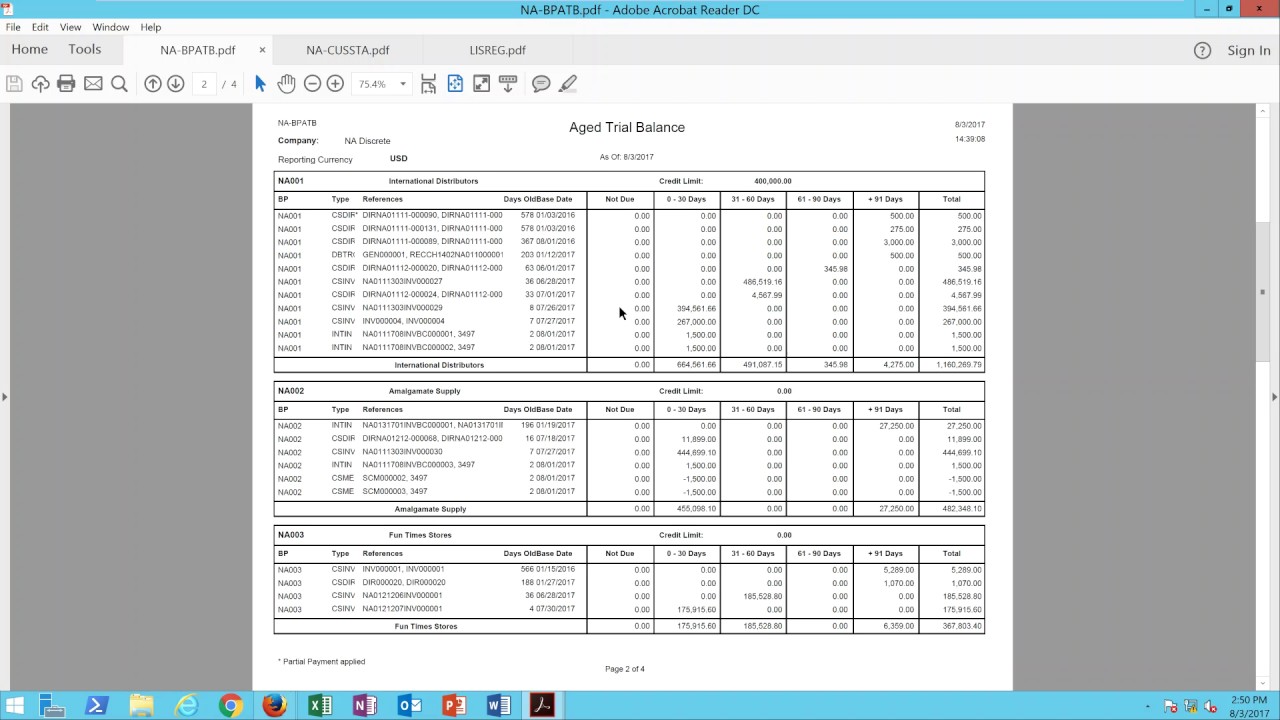
Task: Click reference NA0111303INV000027
Action: 402,282
